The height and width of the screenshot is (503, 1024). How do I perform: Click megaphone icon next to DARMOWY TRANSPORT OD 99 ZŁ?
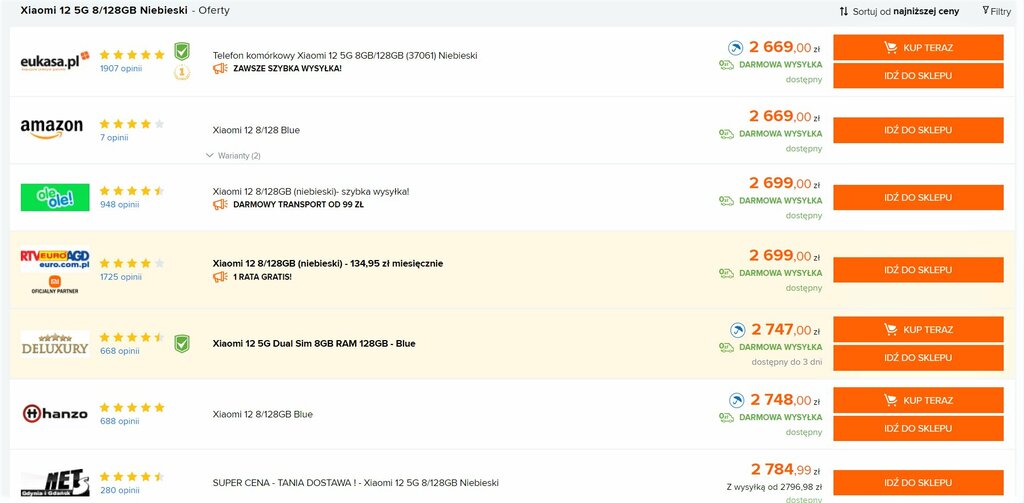click(x=220, y=204)
